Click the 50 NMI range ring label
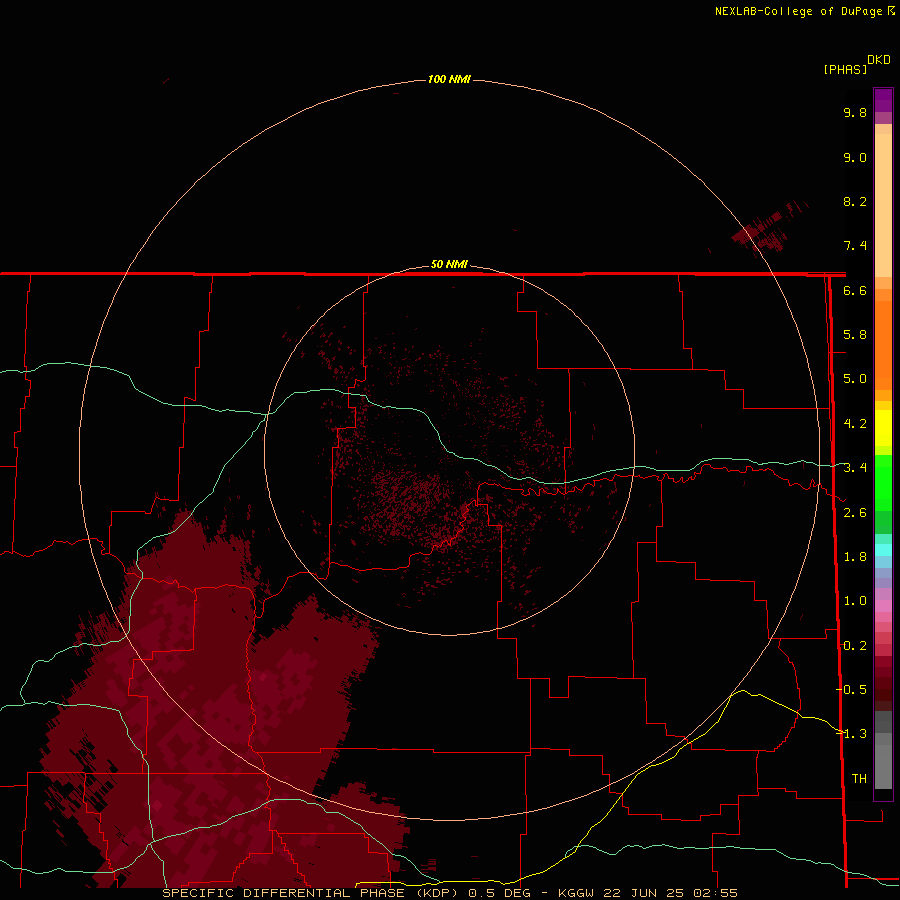 coord(449,265)
